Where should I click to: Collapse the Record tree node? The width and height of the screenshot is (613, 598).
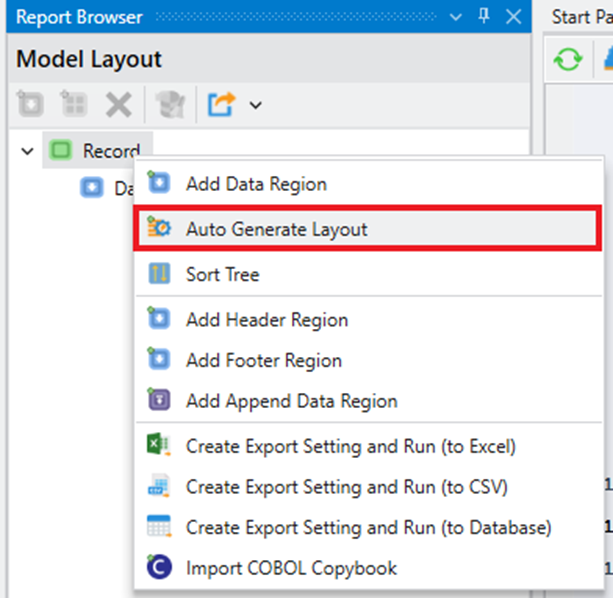point(27,151)
